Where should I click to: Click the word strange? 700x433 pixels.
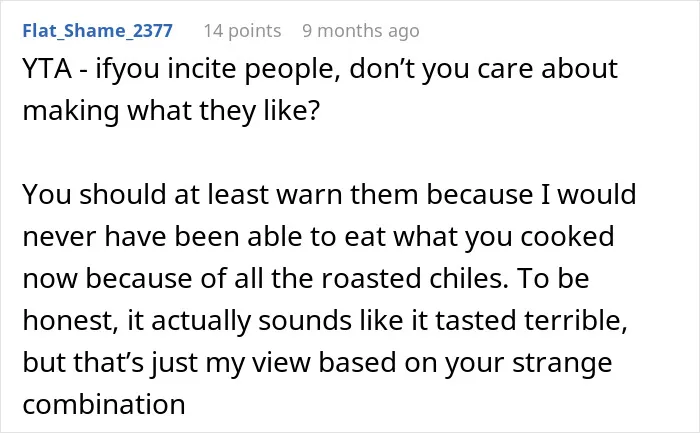(562, 362)
